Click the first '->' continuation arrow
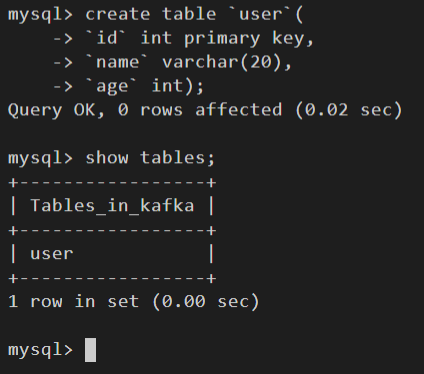Viewport: 424px width, 374px height. click(x=63, y=39)
